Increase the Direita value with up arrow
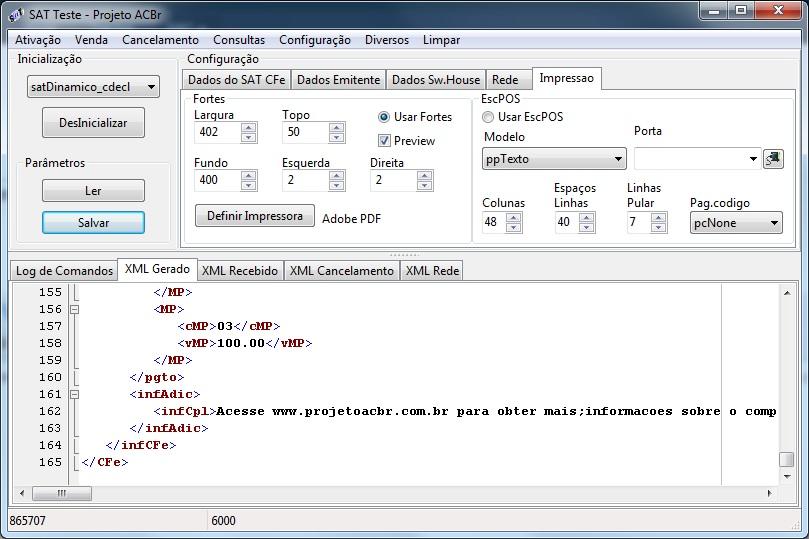This screenshot has height=539, width=809. [x=425, y=175]
